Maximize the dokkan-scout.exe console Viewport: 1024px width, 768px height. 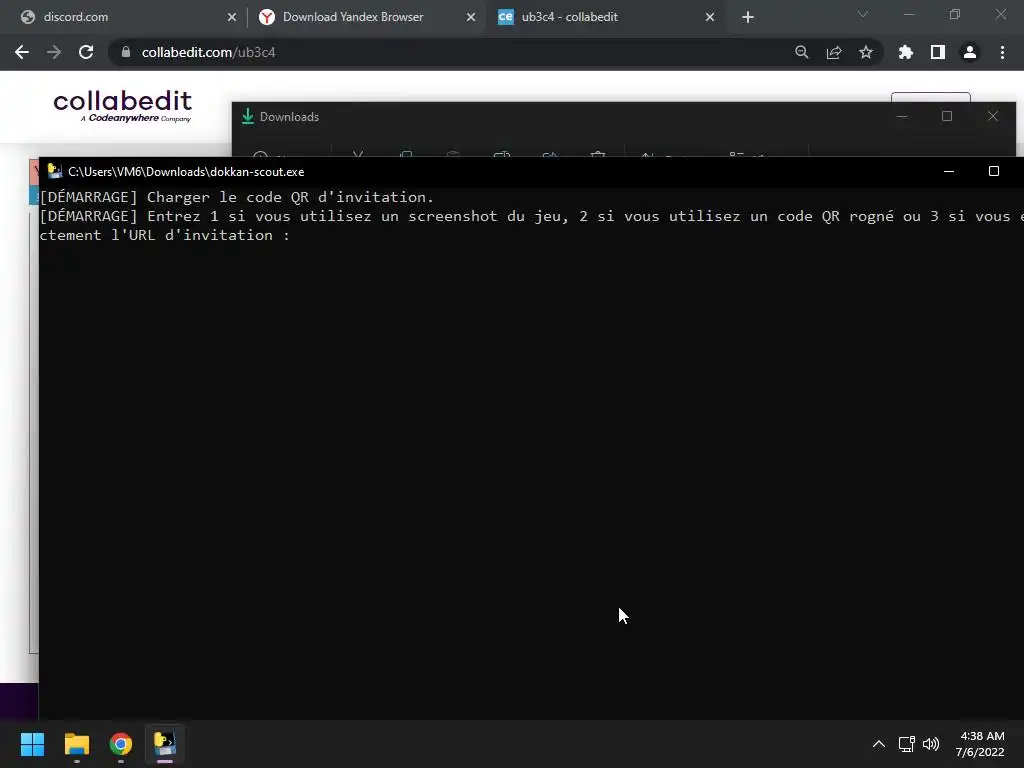click(994, 171)
